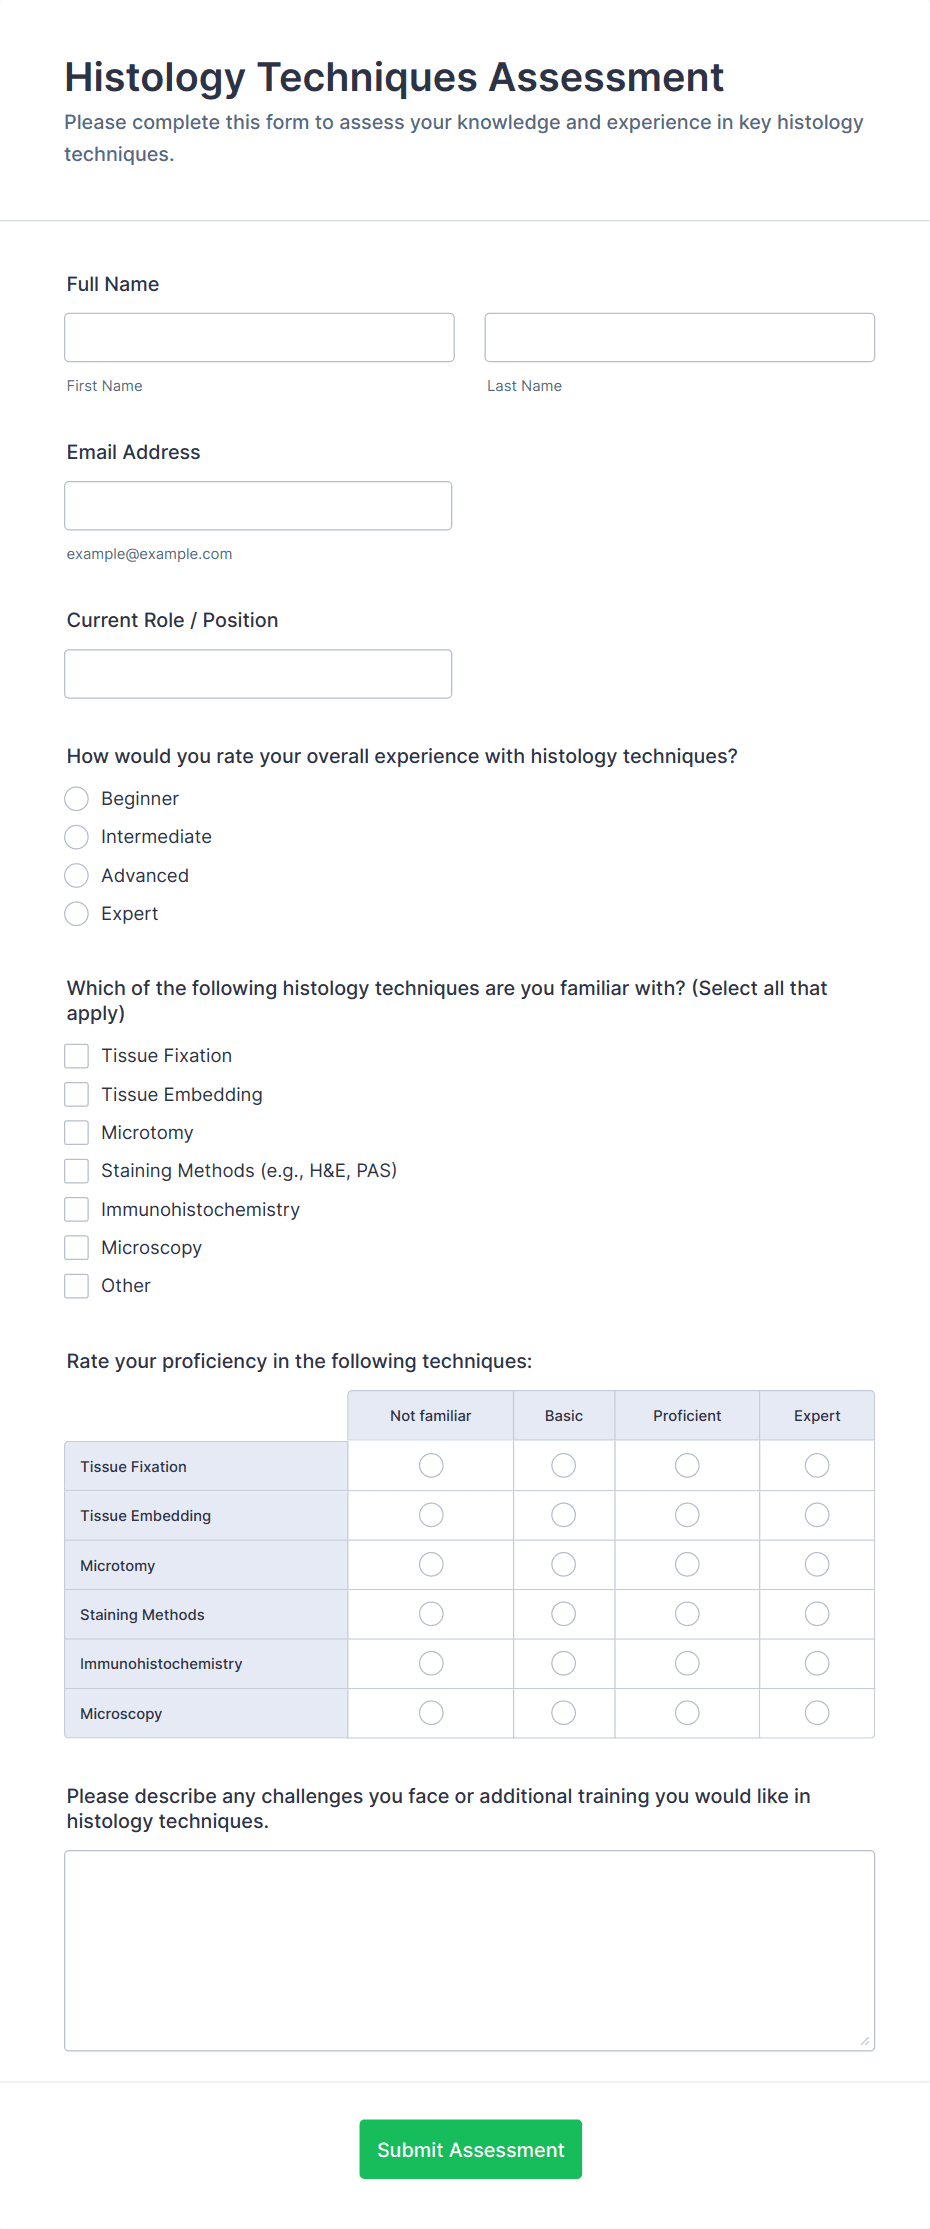The width and height of the screenshot is (930, 2229).
Task: Click the First Name input field
Action: pos(259,337)
